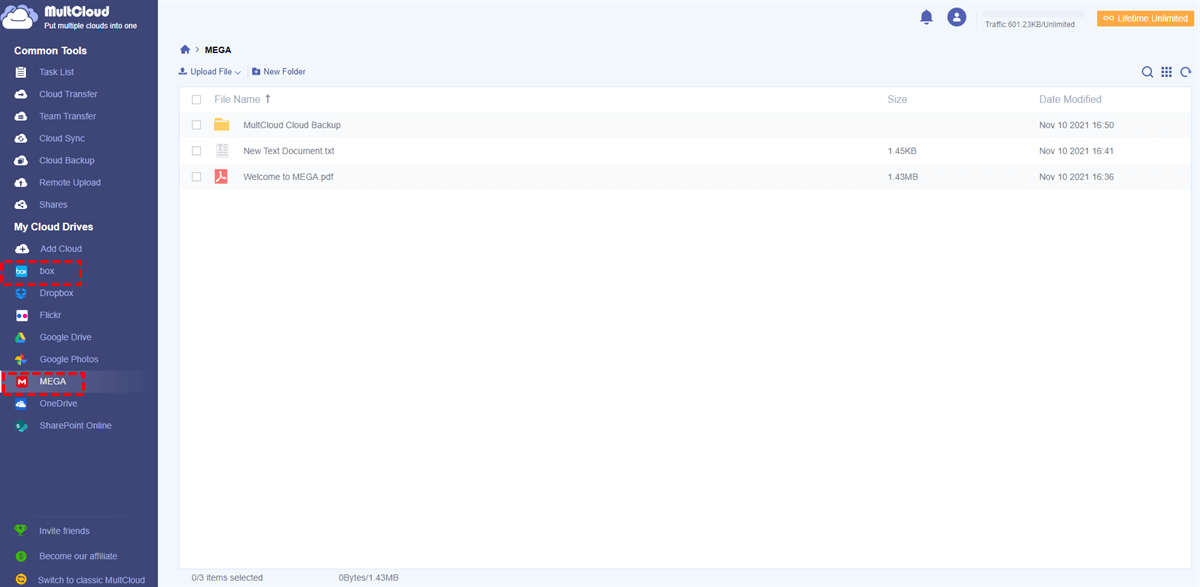
Task: Click the PDF file icon for Welcome to MEGA
Action: point(222,176)
